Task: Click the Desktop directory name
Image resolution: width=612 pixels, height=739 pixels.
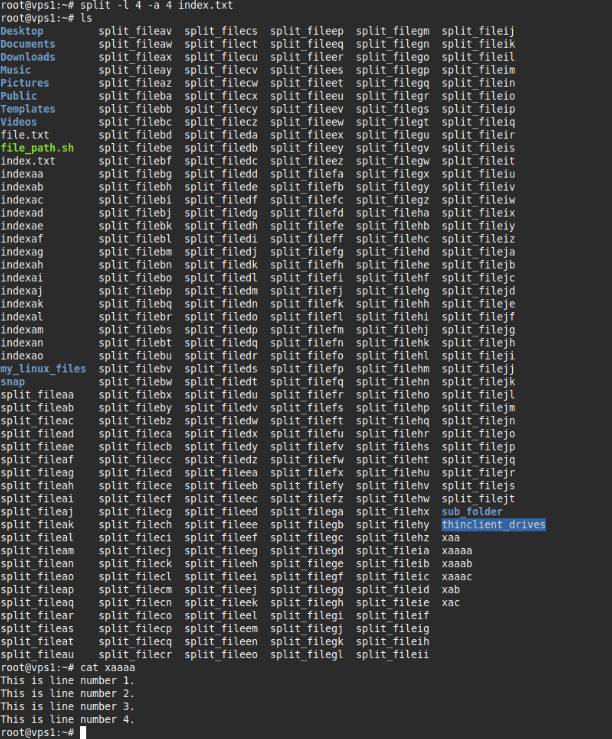Action: click(22, 31)
